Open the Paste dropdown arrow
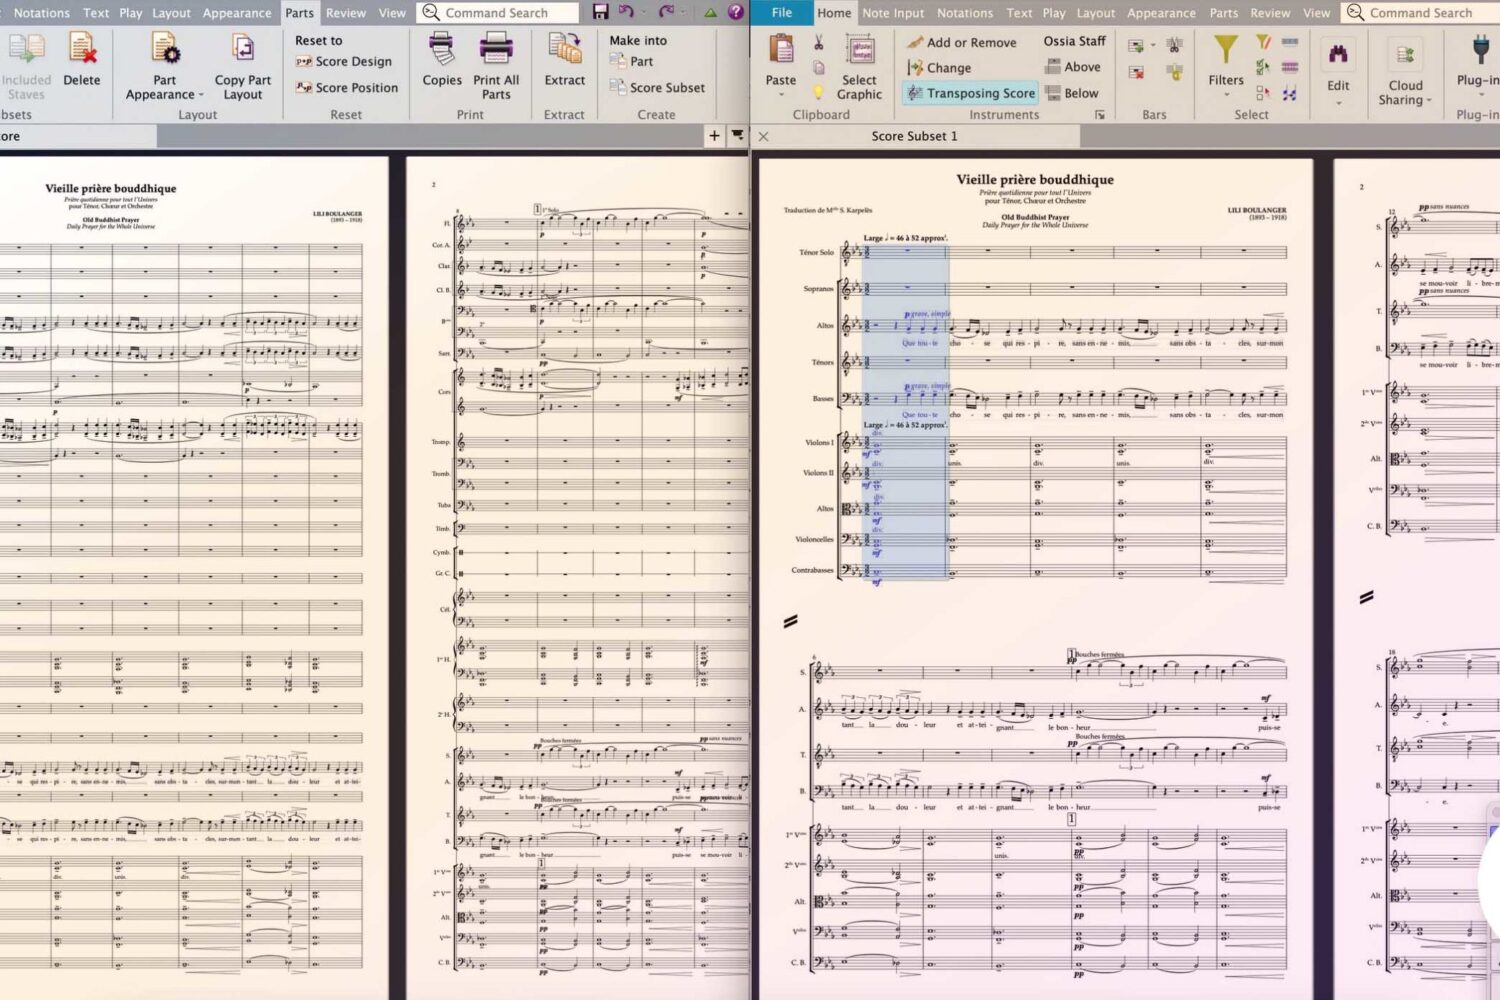 pos(780,92)
